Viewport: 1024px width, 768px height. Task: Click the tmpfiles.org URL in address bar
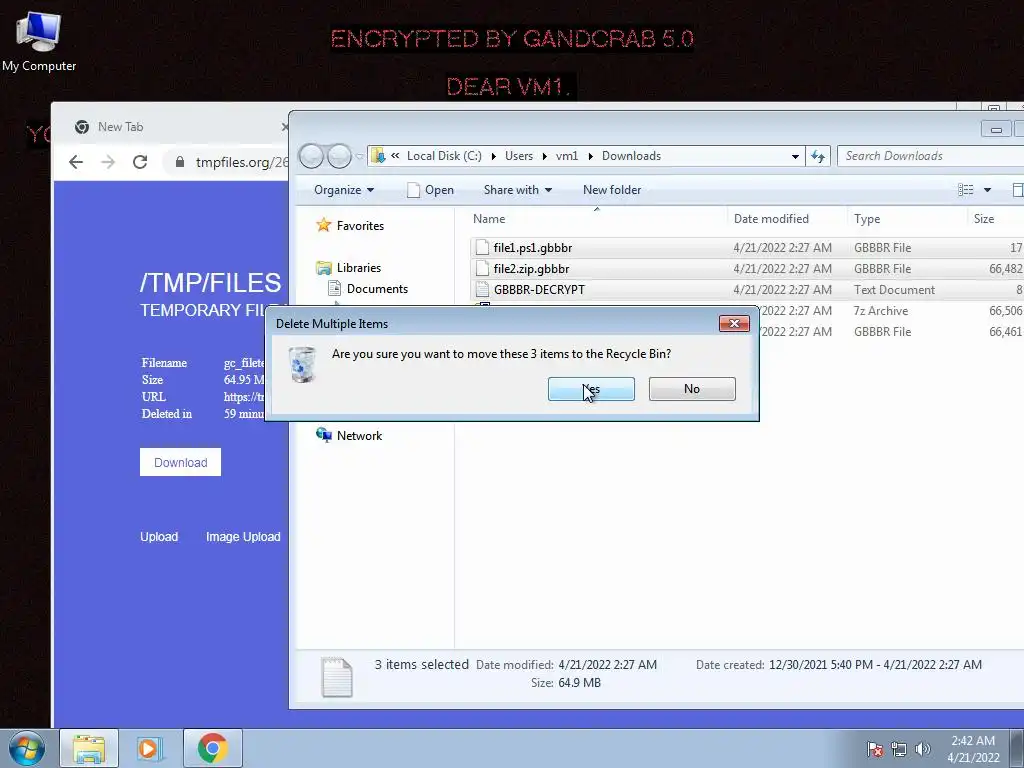(x=242, y=162)
